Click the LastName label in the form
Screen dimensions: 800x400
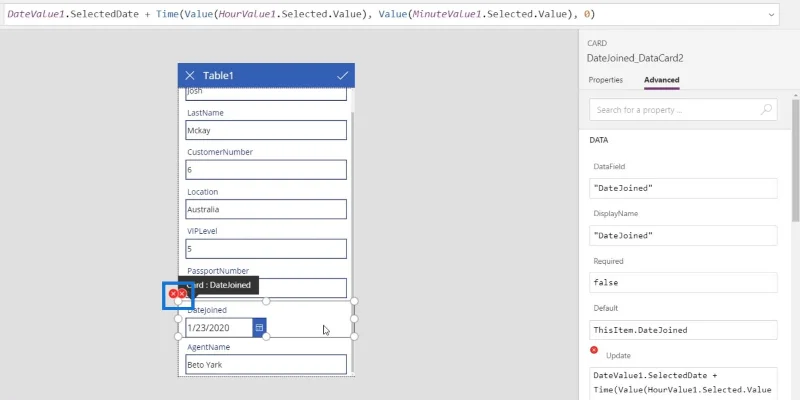coord(205,113)
